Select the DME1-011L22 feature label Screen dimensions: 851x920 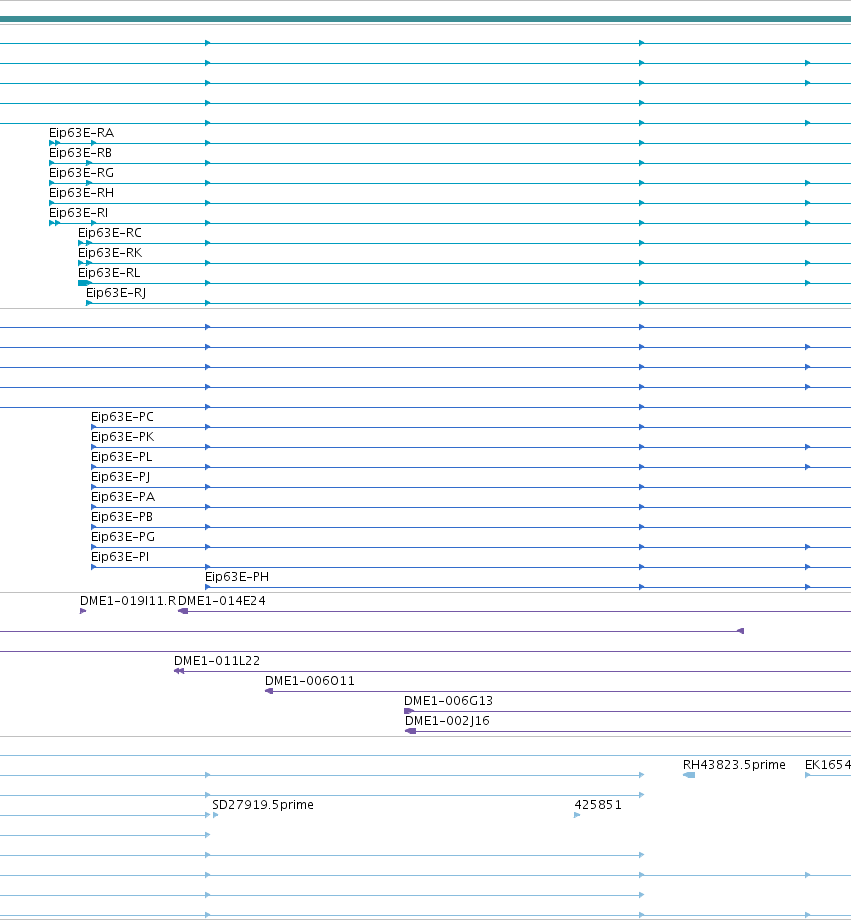pyautogui.click(x=217, y=661)
